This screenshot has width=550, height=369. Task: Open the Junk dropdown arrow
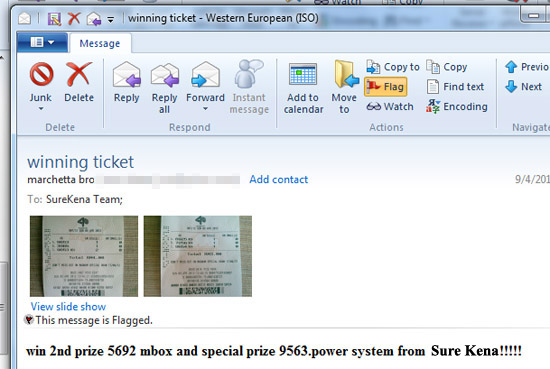[41, 109]
